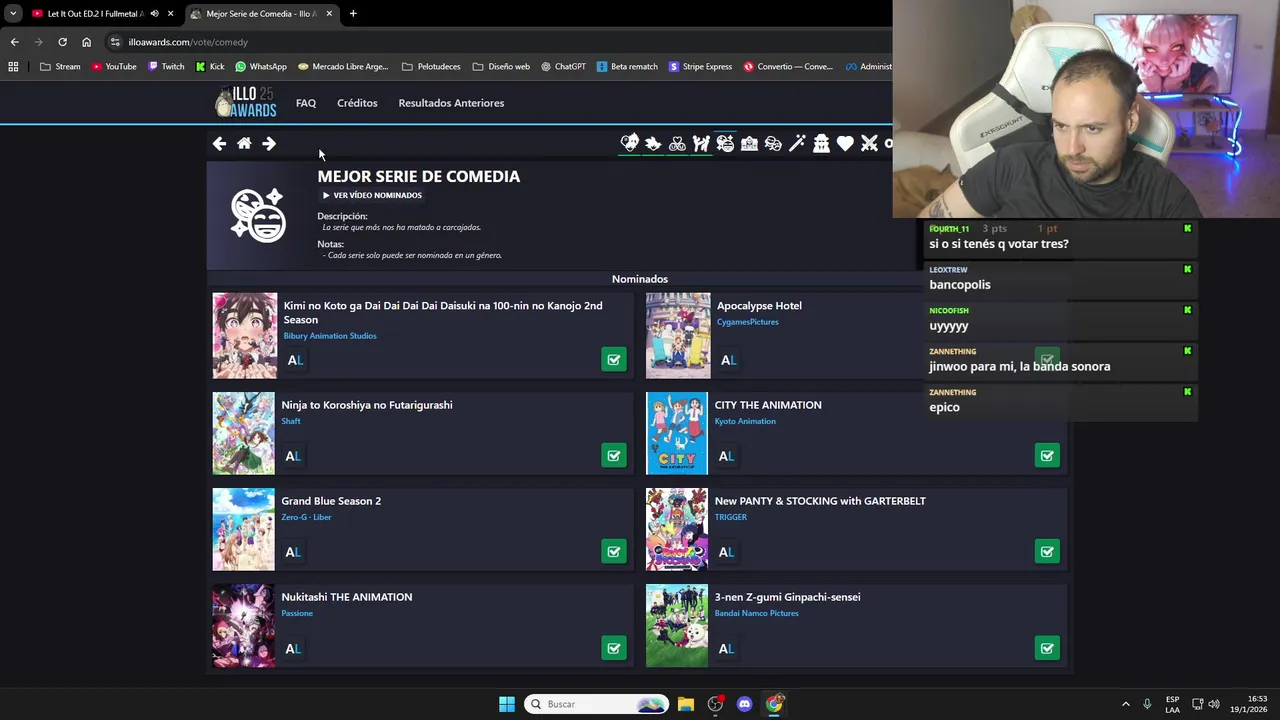1280x720 pixels.
Task: Select the Mejor Serie de Comedia tab
Action: pos(262,14)
